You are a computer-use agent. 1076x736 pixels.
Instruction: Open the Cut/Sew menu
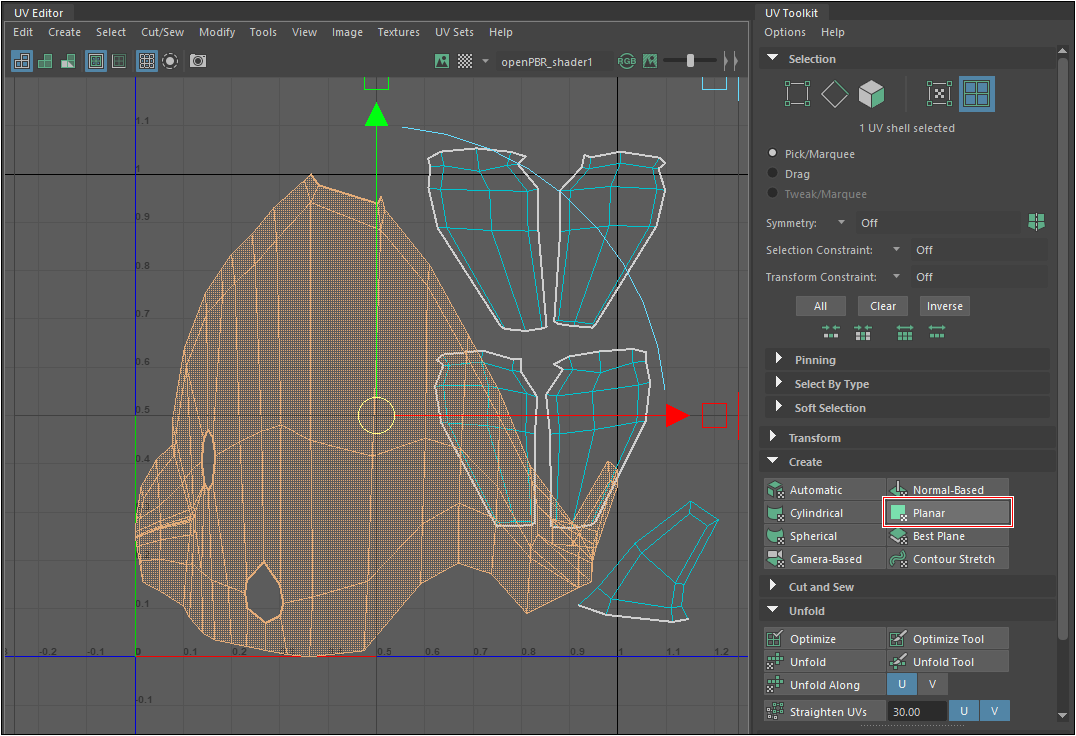(162, 32)
